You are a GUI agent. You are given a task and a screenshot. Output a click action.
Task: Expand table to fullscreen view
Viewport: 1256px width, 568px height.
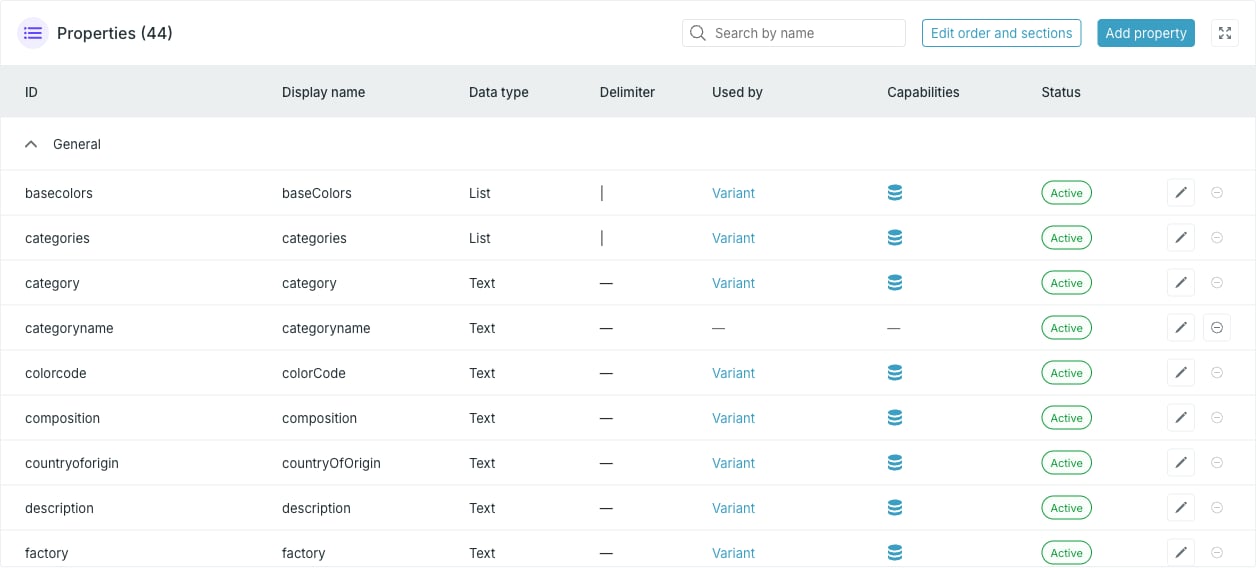[1224, 33]
